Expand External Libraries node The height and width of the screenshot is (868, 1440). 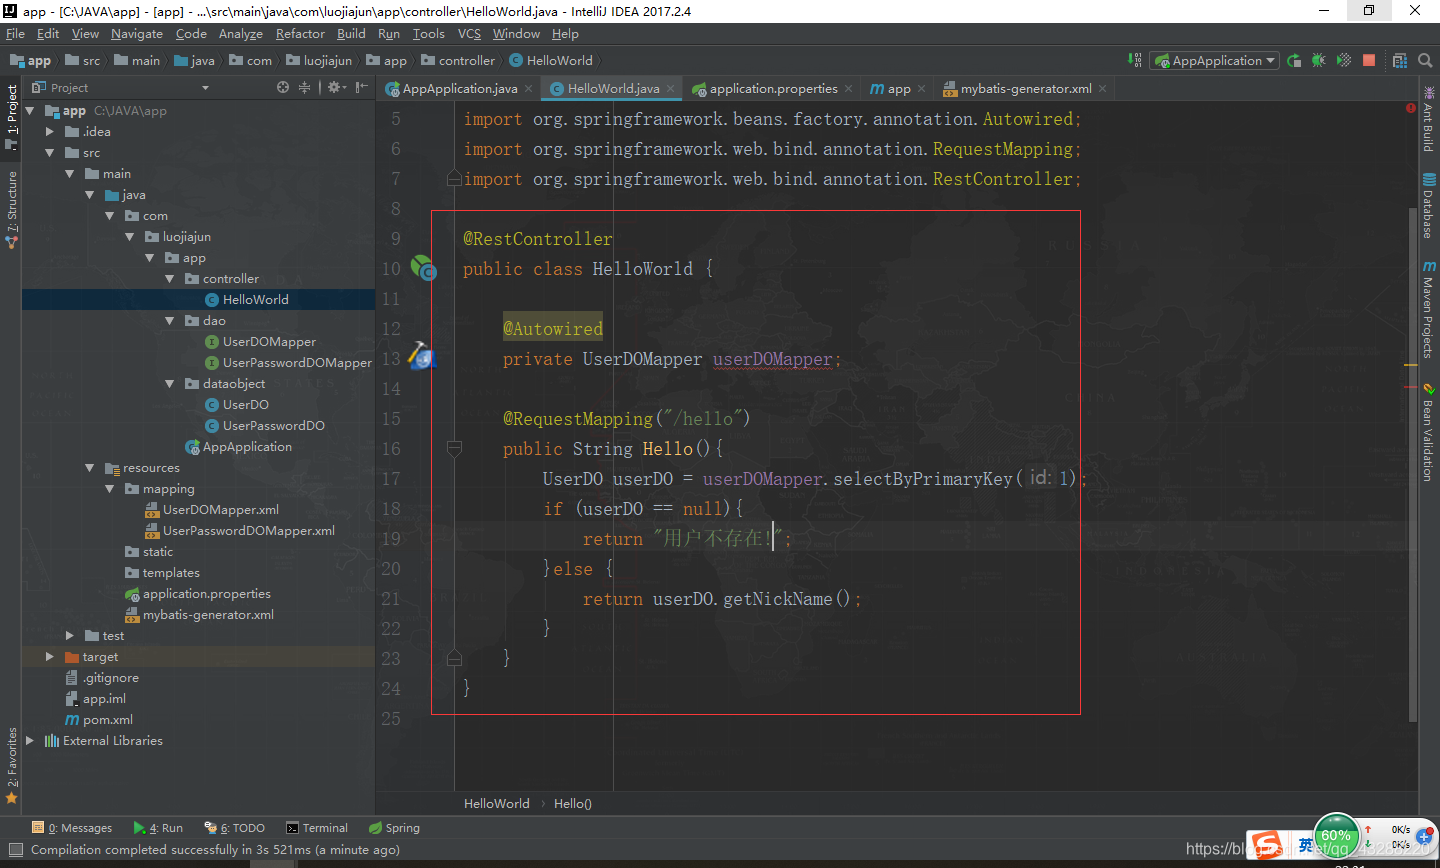pos(30,740)
